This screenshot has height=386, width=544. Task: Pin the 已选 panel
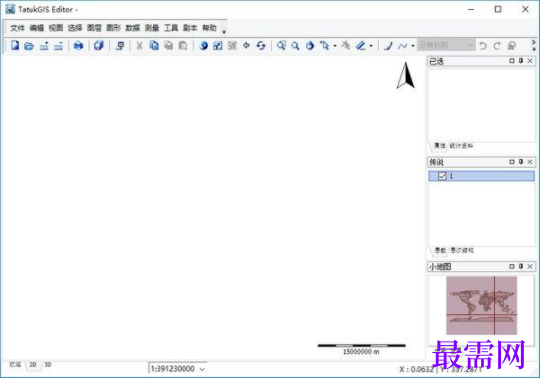521,61
